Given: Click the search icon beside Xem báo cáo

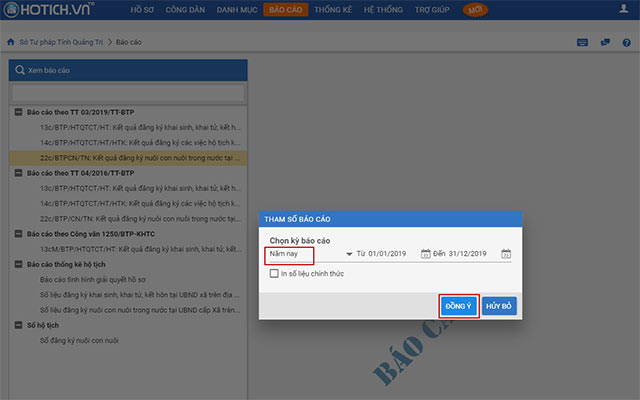Looking at the screenshot, I should (x=20, y=70).
